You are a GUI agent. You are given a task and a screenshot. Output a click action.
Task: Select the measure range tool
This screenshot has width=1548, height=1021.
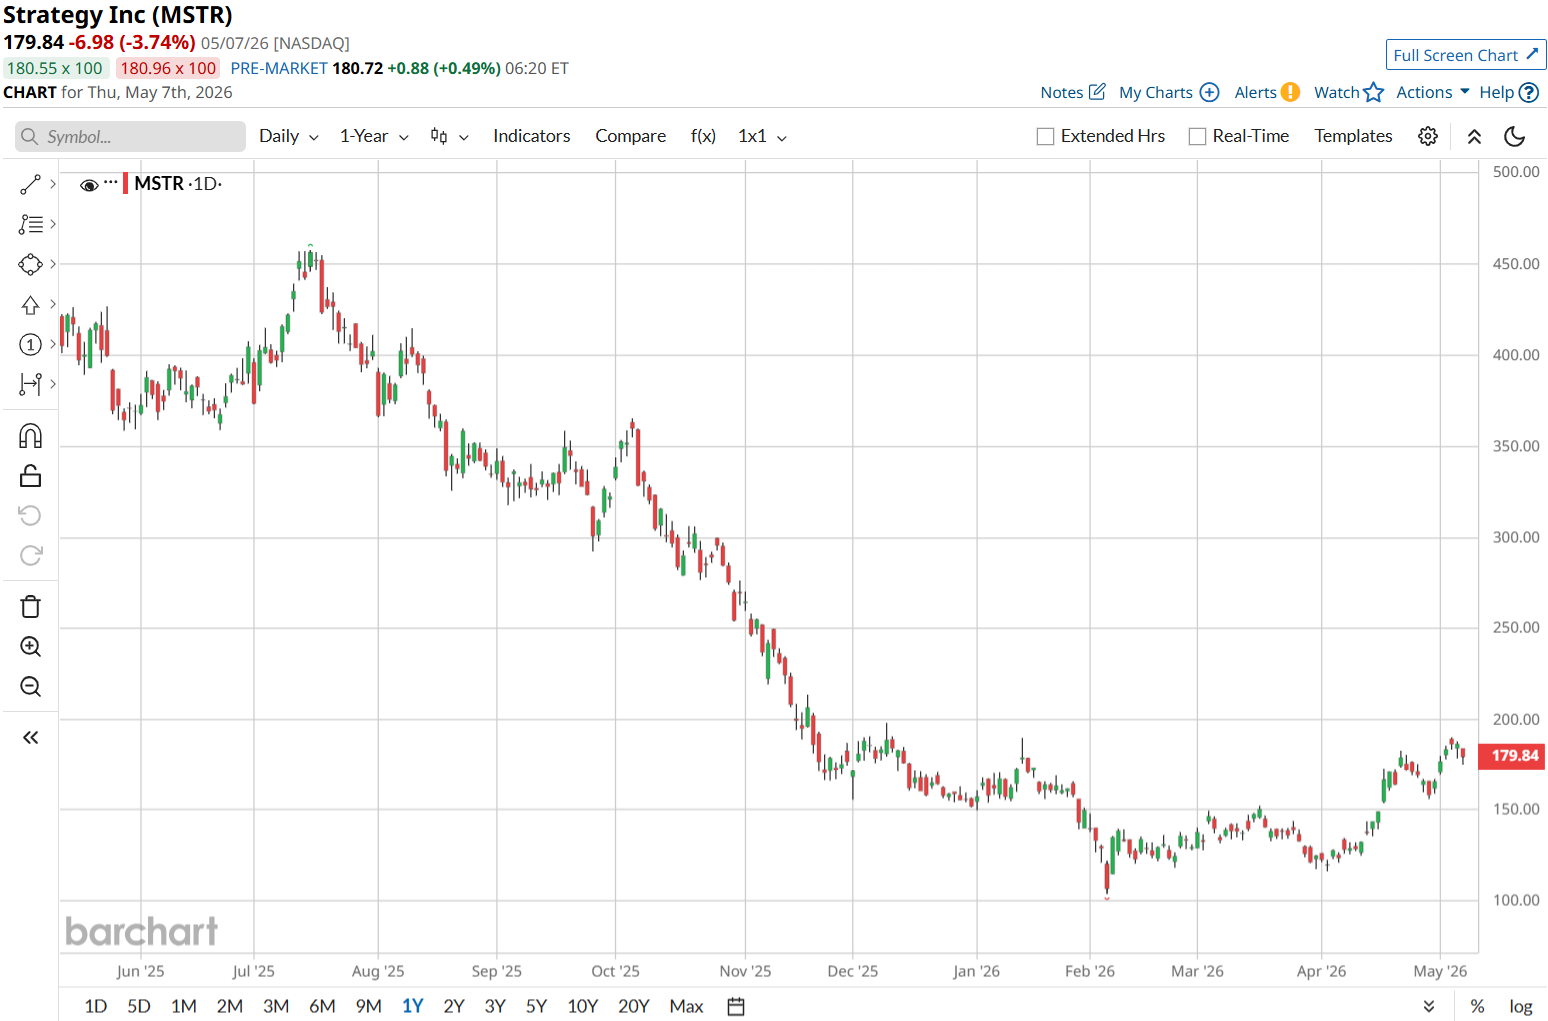click(30, 384)
